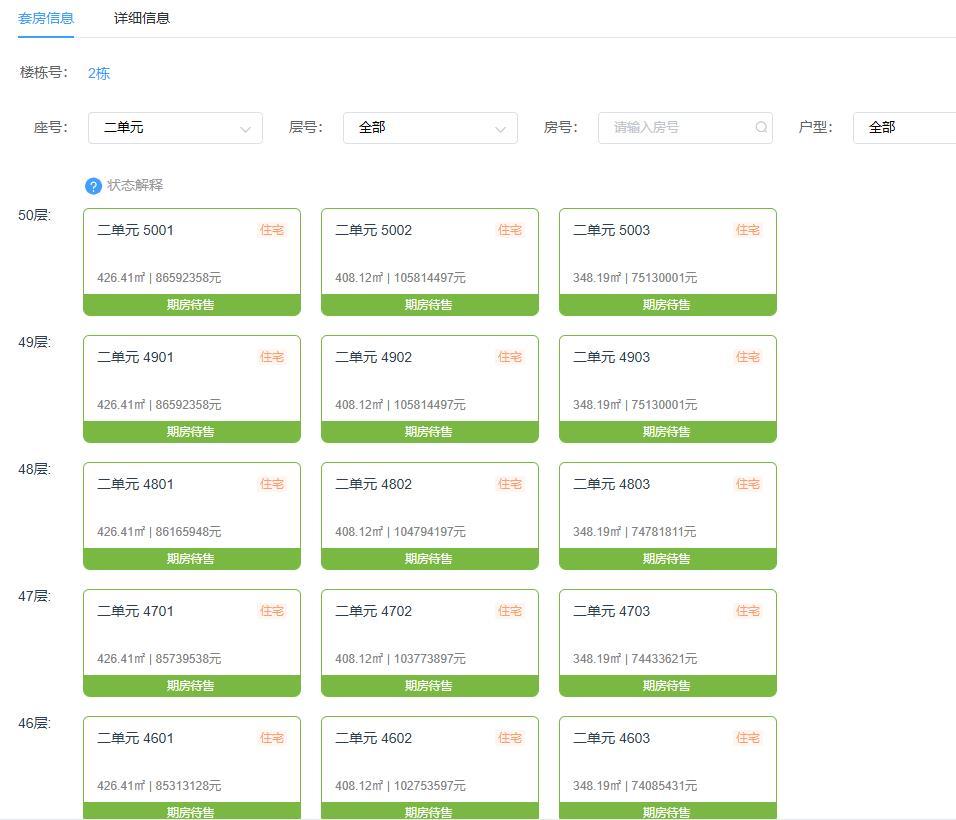956x820 pixels.
Task: Select unit card 二单元 5001
Action: point(192,262)
